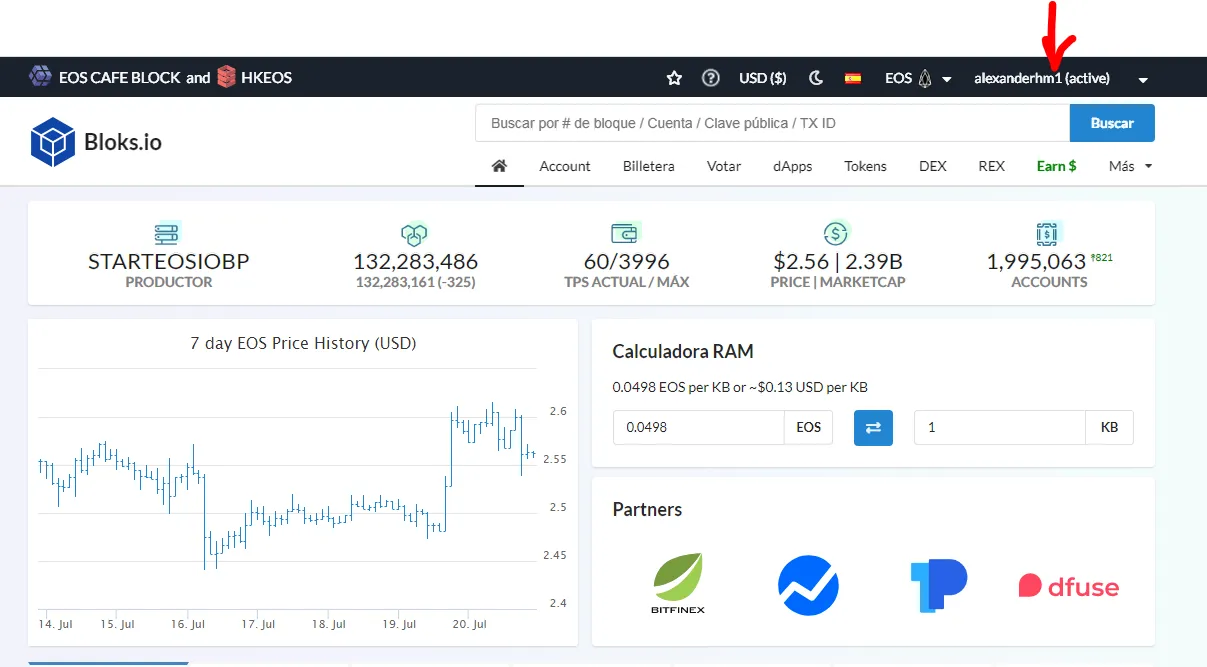Click the 132,283,161 (-325) irreversible block text
This screenshot has height=667, width=1207.
pos(415,282)
